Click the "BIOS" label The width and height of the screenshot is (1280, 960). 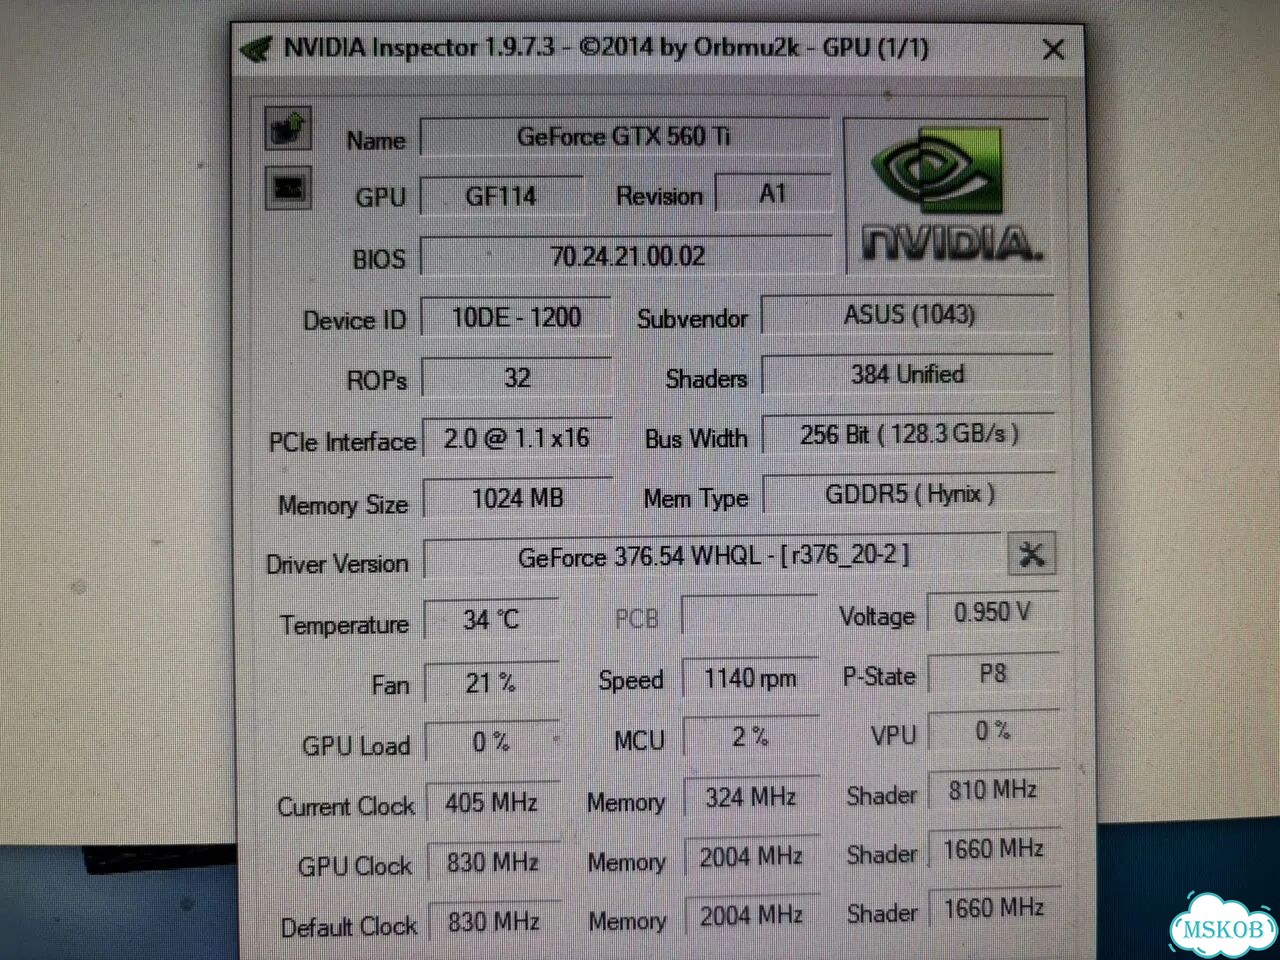click(x=379, y=260)
